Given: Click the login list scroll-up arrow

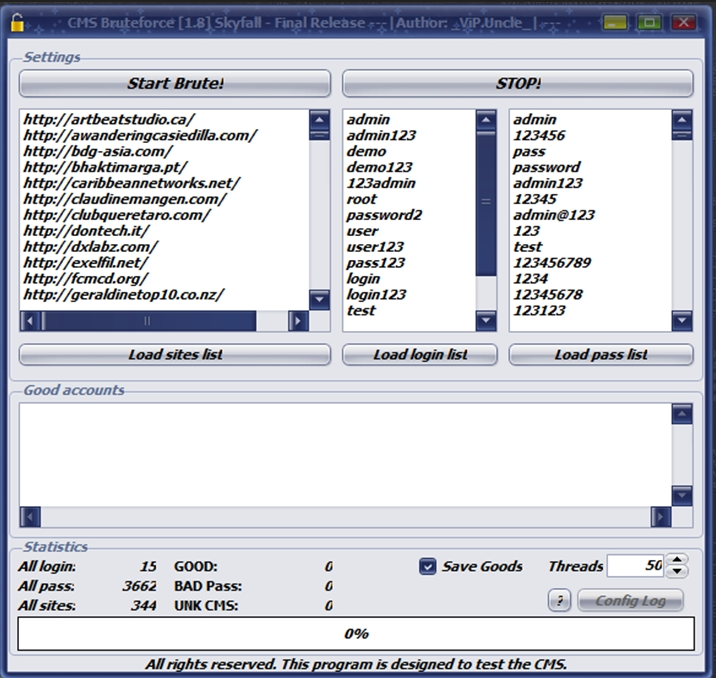Looking at the screenshot, I should coord(486,121).
